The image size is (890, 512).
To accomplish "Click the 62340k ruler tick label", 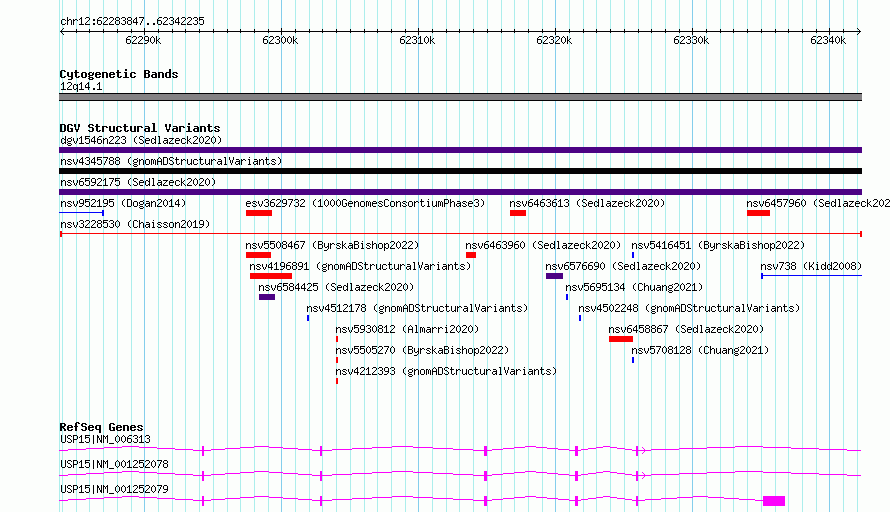I will point(828,40).
